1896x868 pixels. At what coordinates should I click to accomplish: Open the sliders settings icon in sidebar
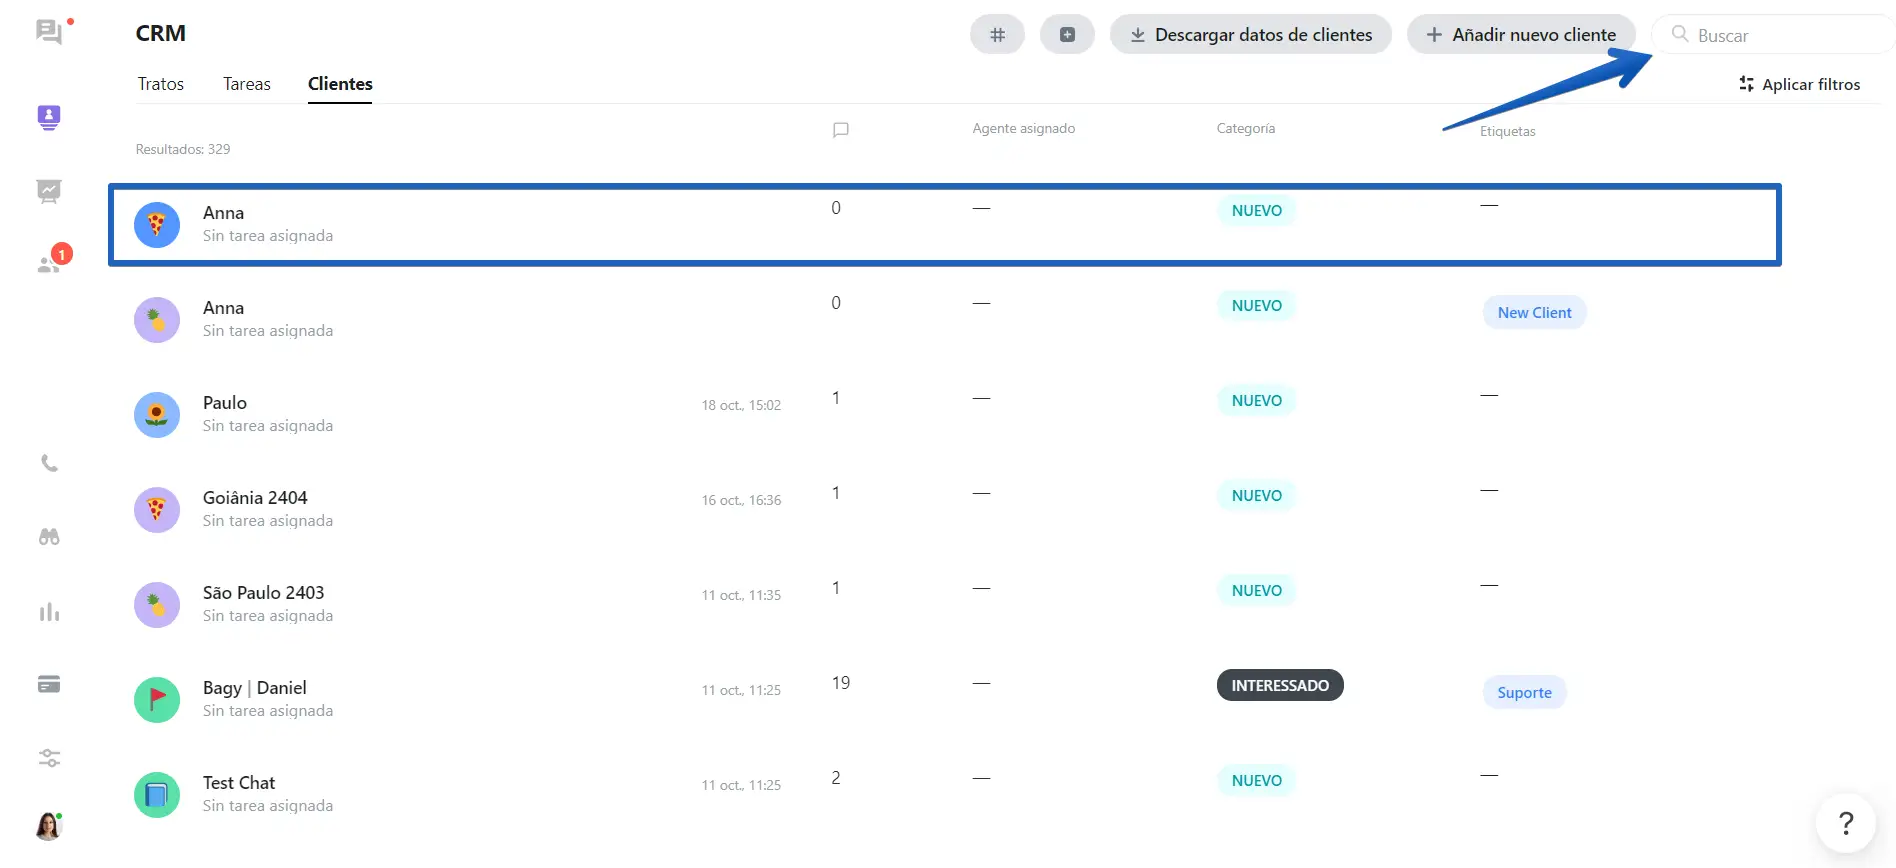tap(49, 758)
